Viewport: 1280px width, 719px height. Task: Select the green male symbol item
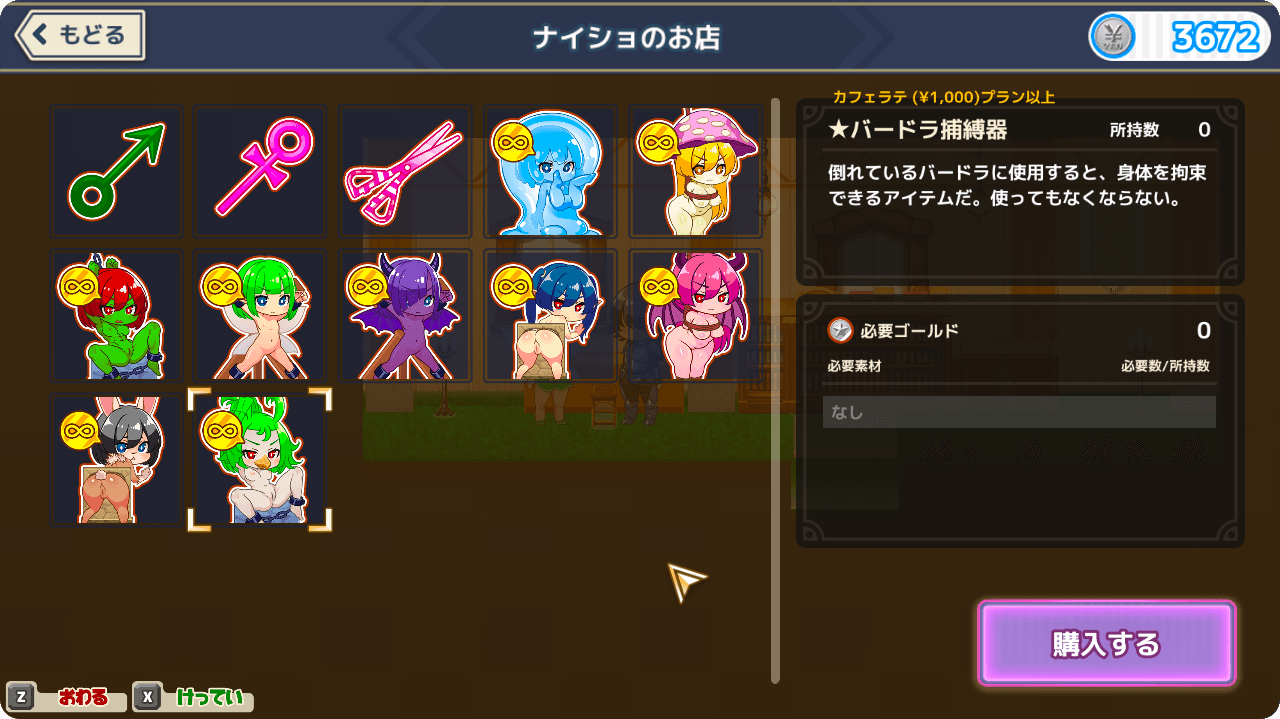pyautogui.click(x=117, y=172)
